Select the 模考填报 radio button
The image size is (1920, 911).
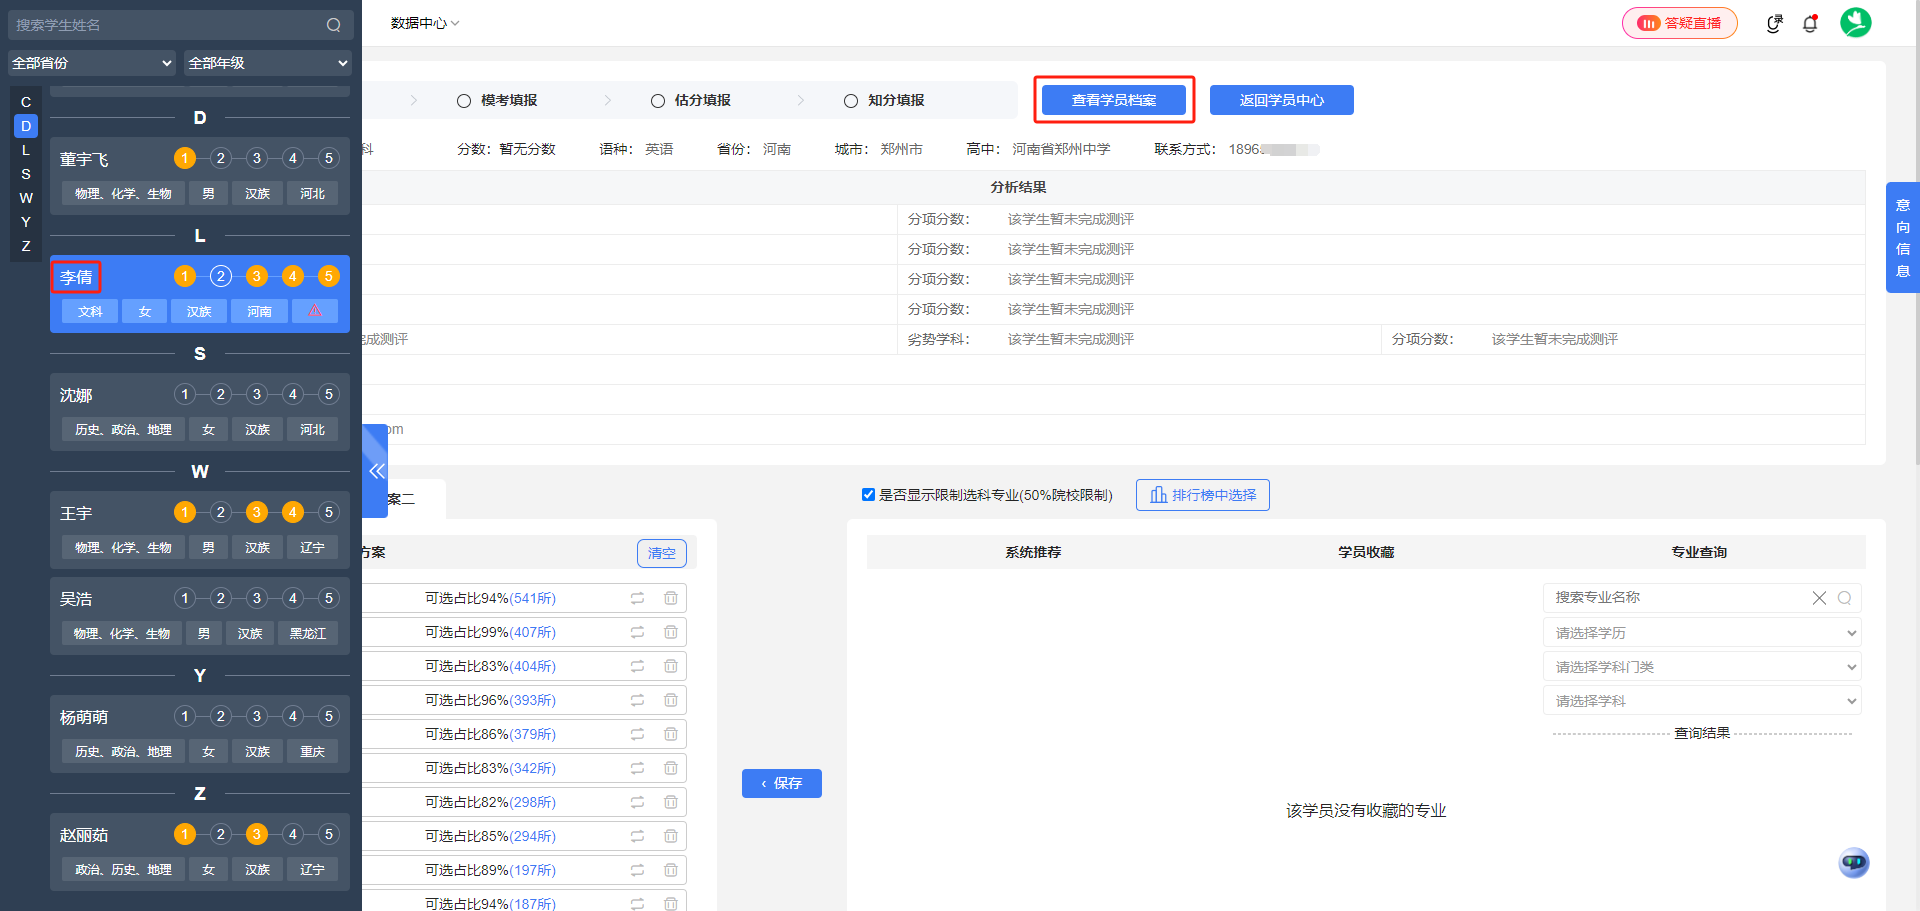(463, 100)
